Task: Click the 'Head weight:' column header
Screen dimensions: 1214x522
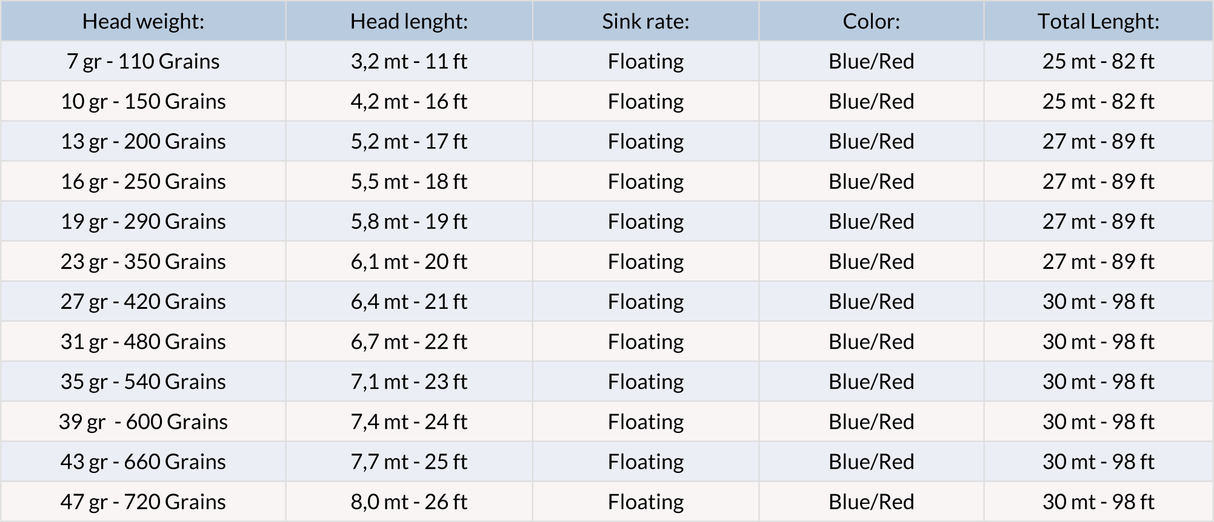Action: pyautogui.click(x=143, y=21)
